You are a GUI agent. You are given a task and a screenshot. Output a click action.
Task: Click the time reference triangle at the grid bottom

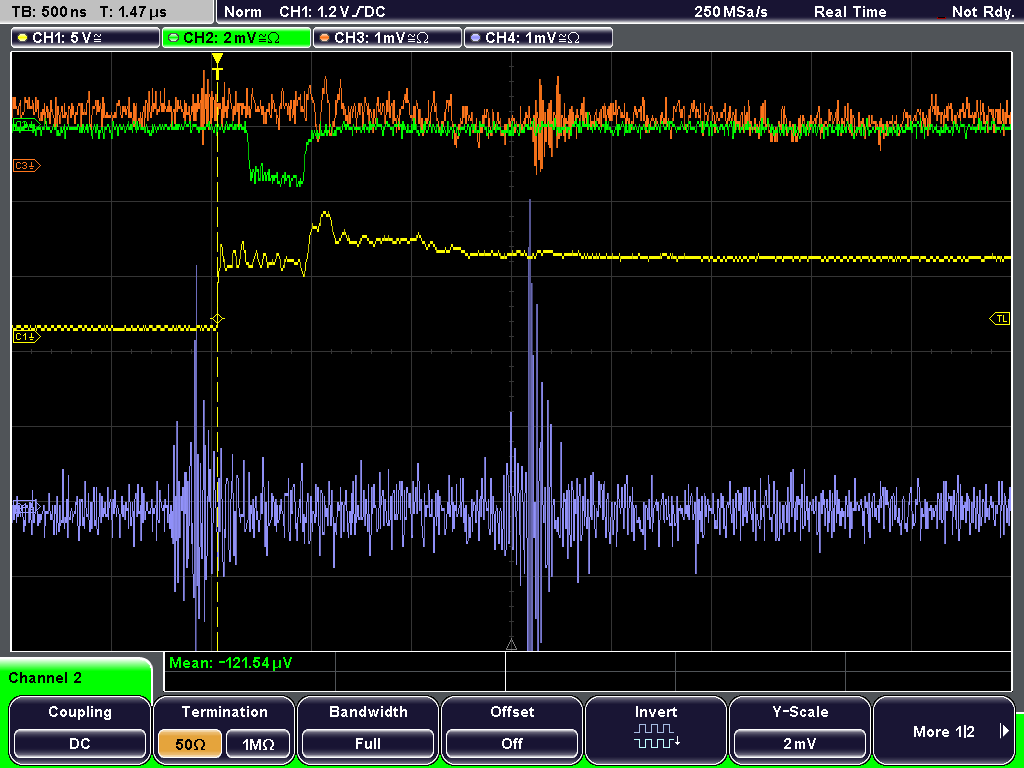coord(511,645)
